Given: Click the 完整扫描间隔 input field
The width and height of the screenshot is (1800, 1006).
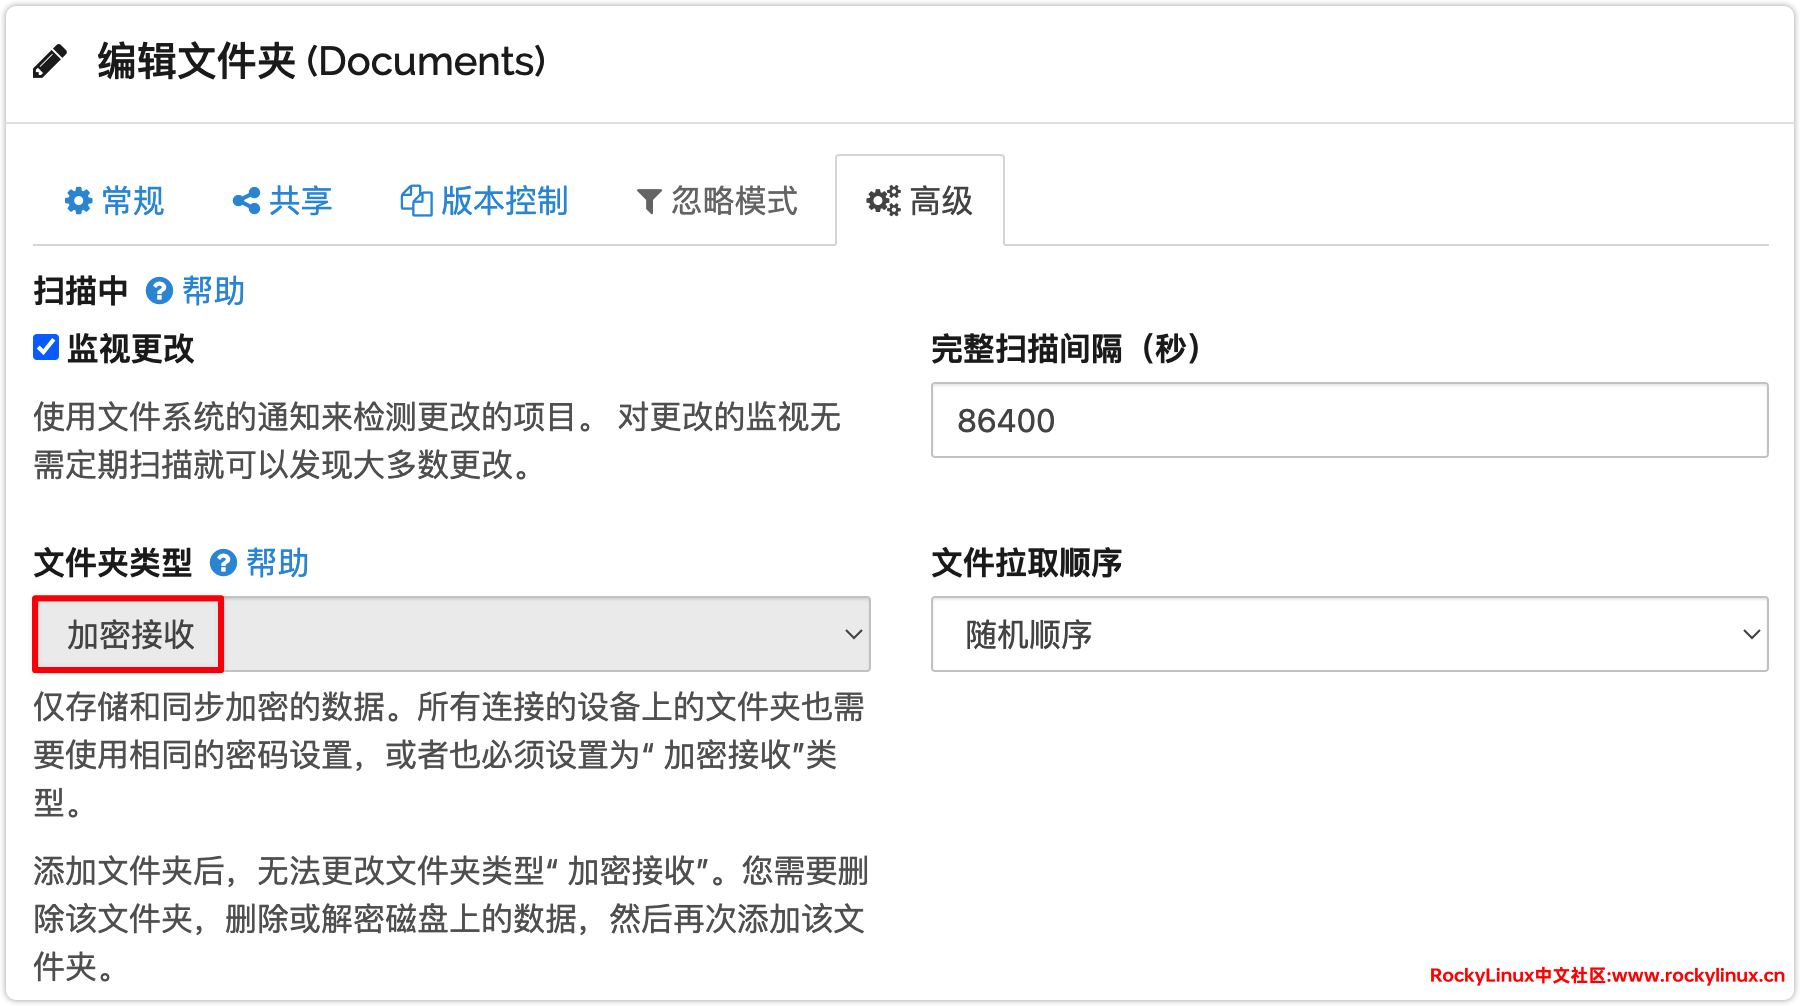Looking at the screenshot, I should pos(1348,420).
